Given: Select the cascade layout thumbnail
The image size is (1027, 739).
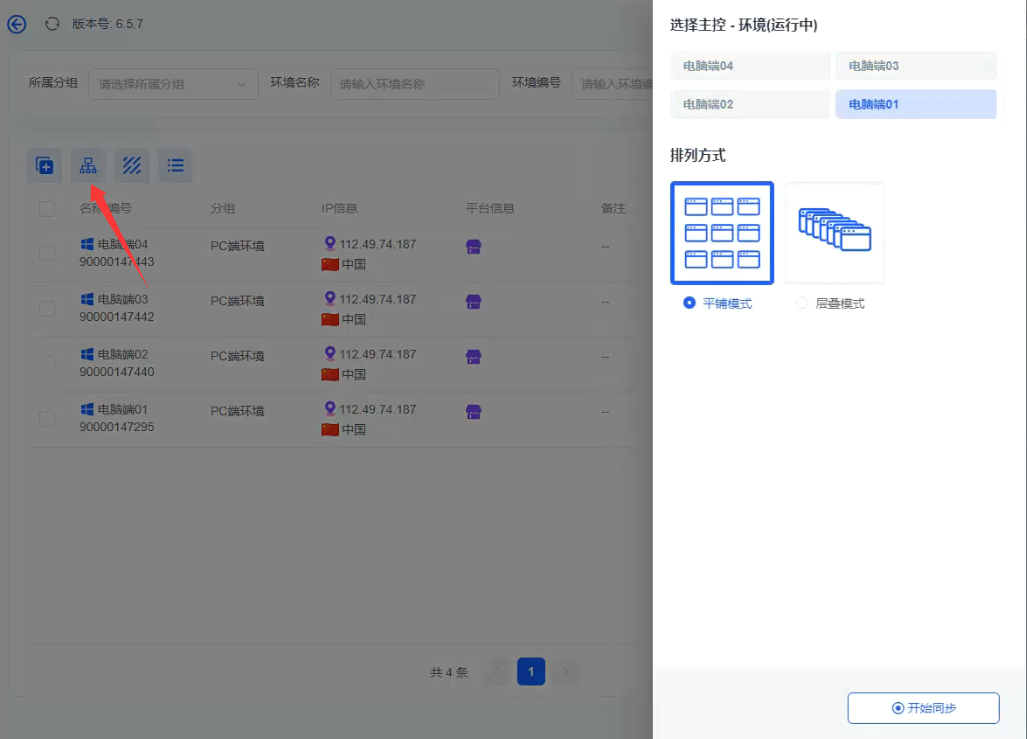Looking at the screenshot, I should (835, 233).
